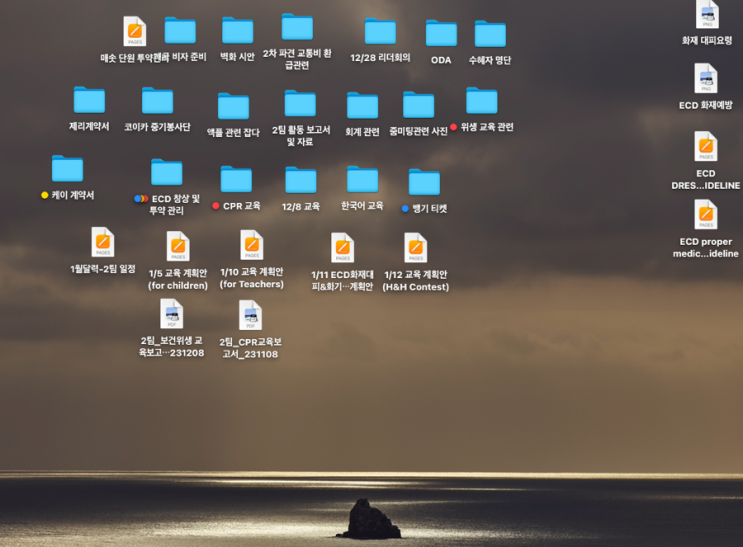
Task: Select the 벽화 시안 folder
Action: (x=237, y=30)
